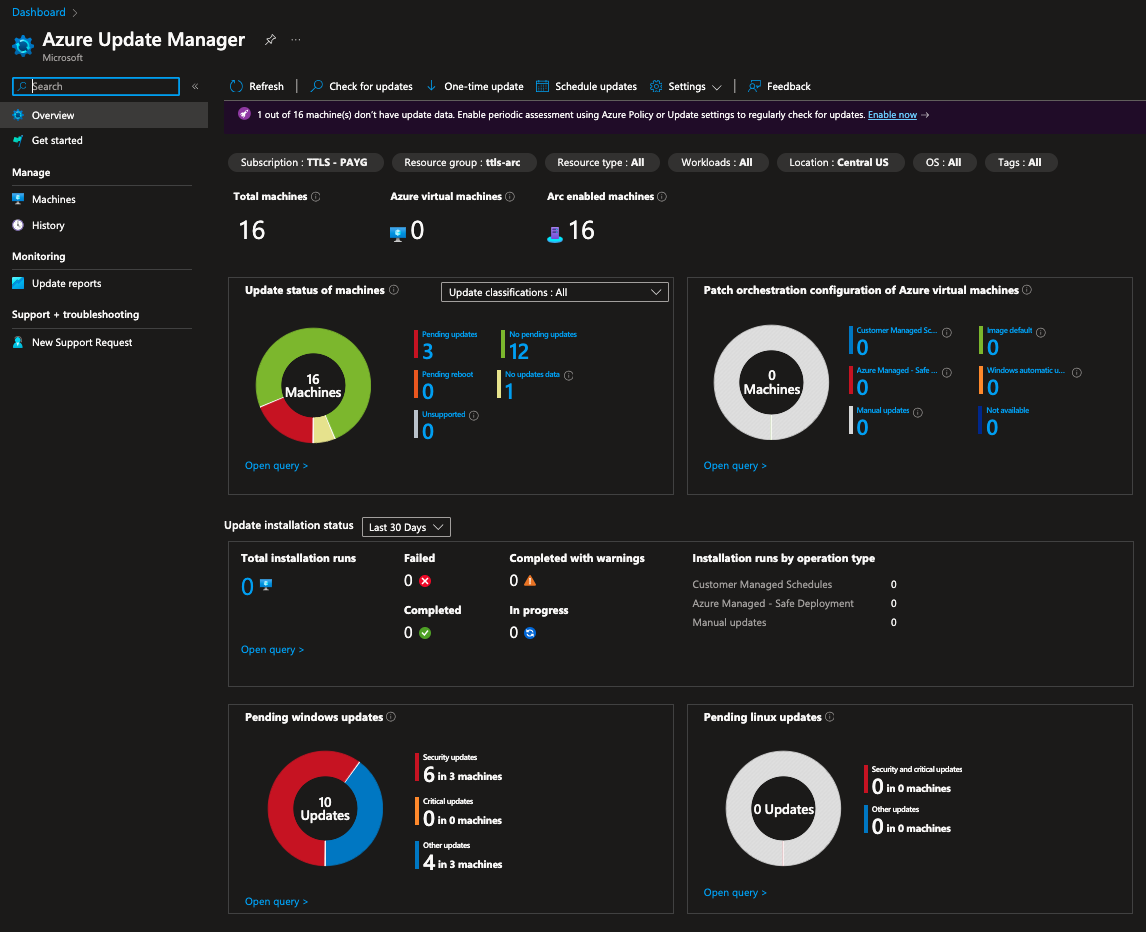Screen dimensions: 1146x932
Task: Click the Pending updates count 3
Action: click(428, 352)
